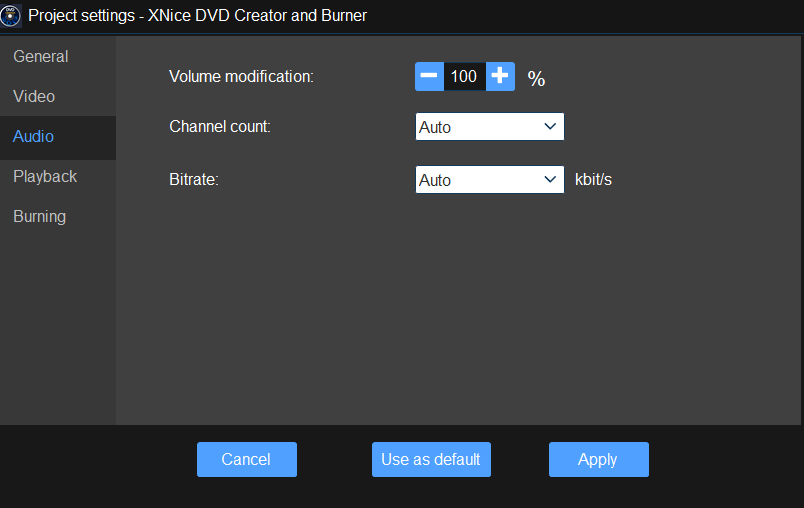Switch to the General settings tab
Image resolution: width=804 pixels, height=508 pixels.
41,57
